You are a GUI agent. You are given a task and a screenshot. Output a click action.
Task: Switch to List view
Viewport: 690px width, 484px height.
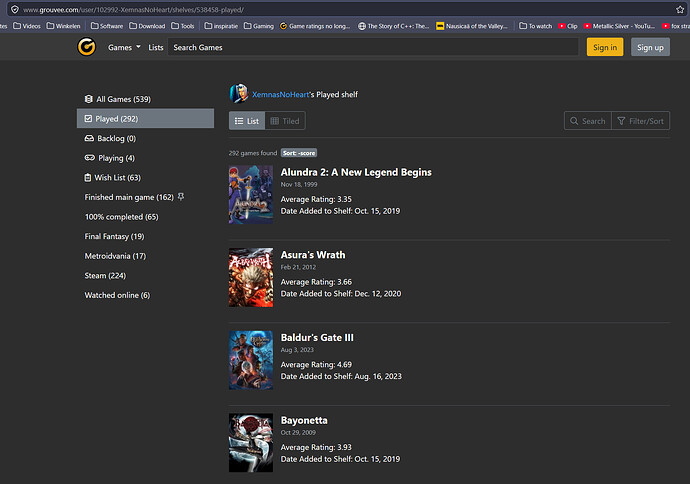coord(247,121)
